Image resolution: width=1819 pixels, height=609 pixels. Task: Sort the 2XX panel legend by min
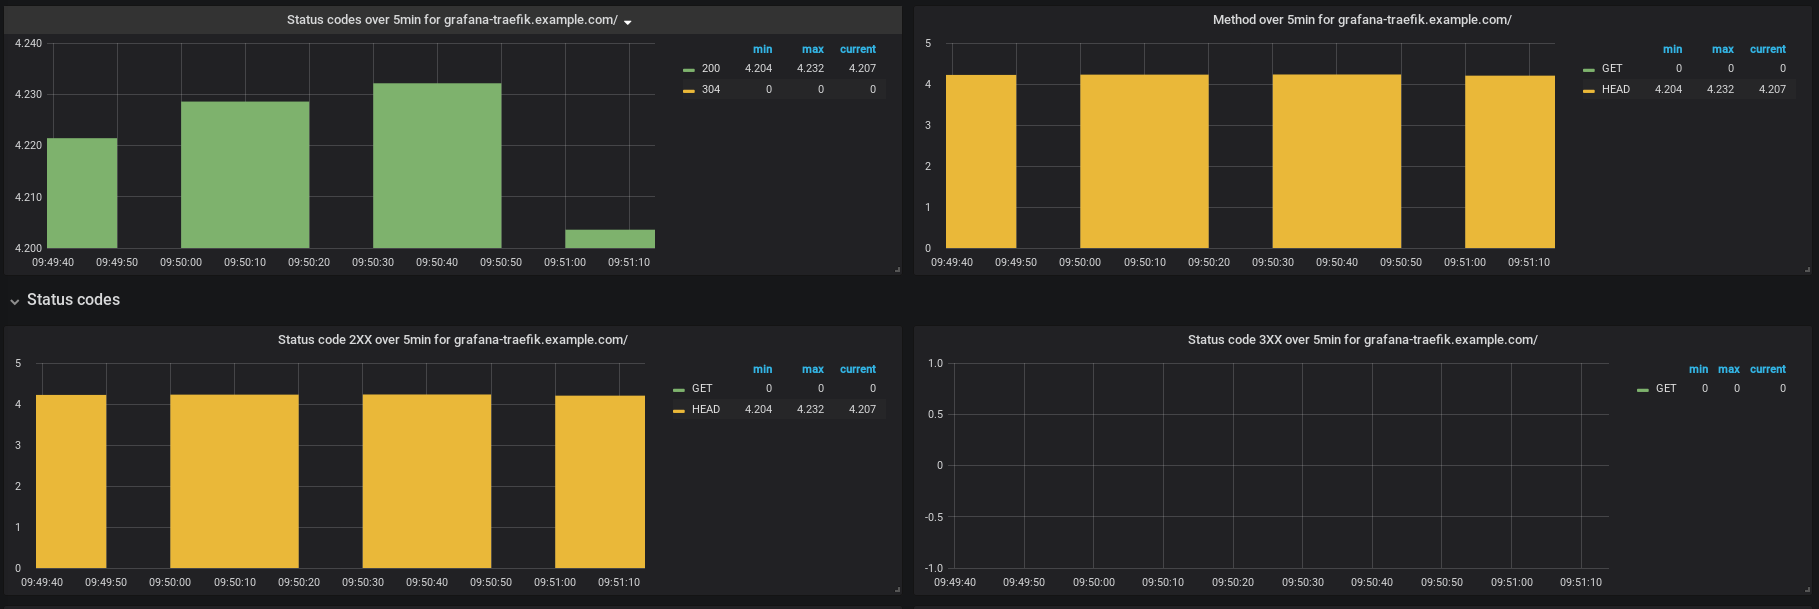pos(762,369)
